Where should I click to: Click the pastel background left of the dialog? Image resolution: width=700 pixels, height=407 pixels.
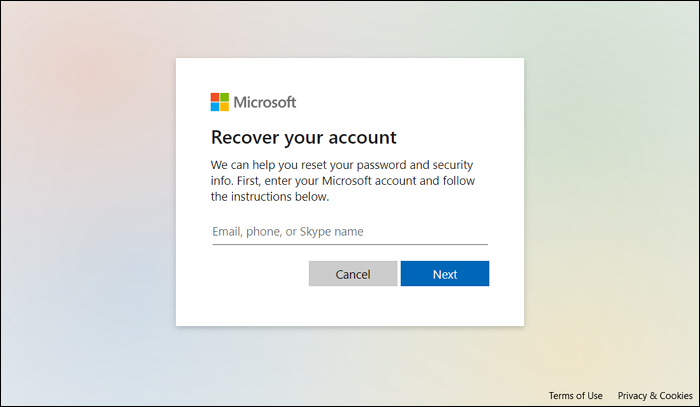click(90, 200)
